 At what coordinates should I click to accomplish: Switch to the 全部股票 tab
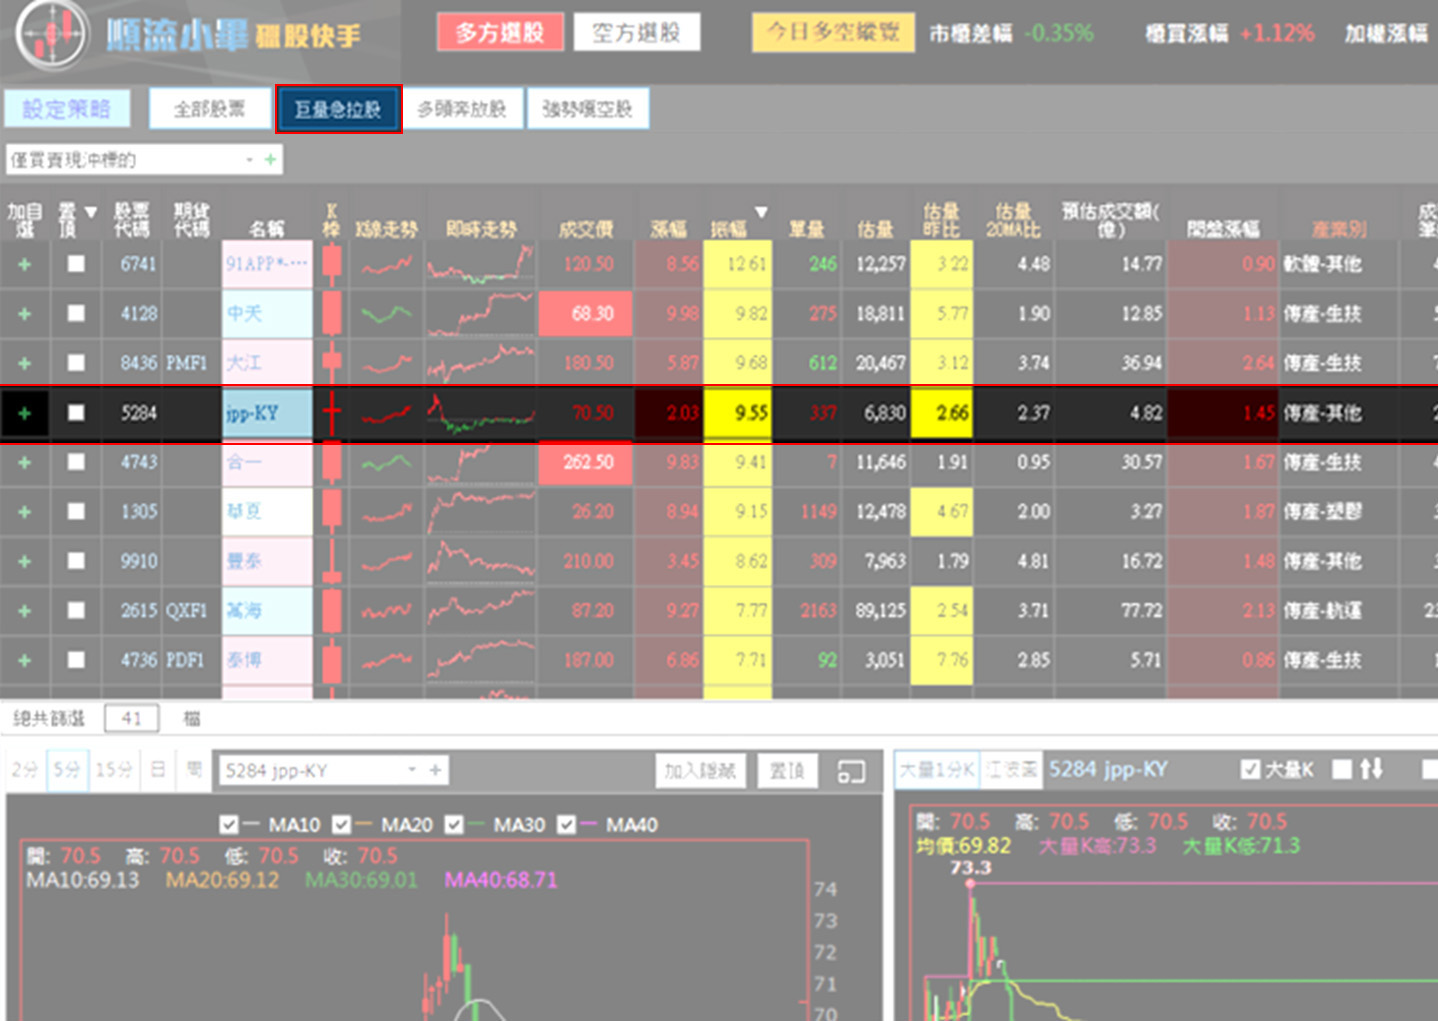pyautogui.click(x=210, y=109)
